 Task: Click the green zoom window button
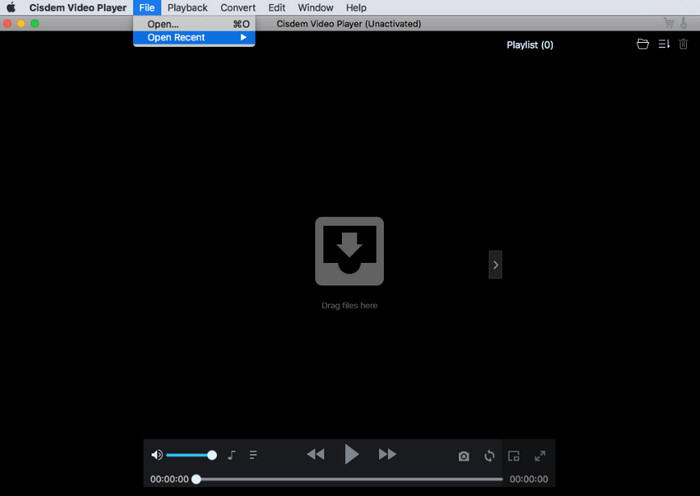tap(35, 24)
